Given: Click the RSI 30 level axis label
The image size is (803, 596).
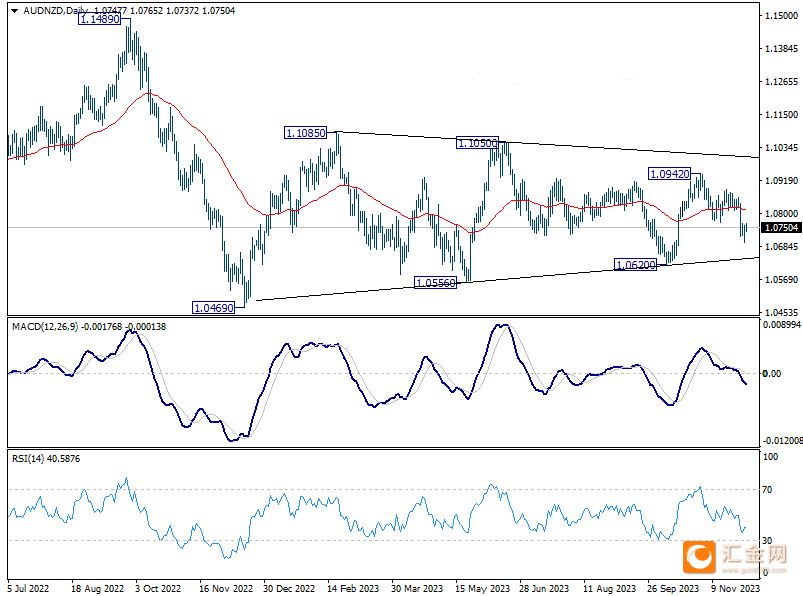Looking at the screenshot, I should coord(767,540).
